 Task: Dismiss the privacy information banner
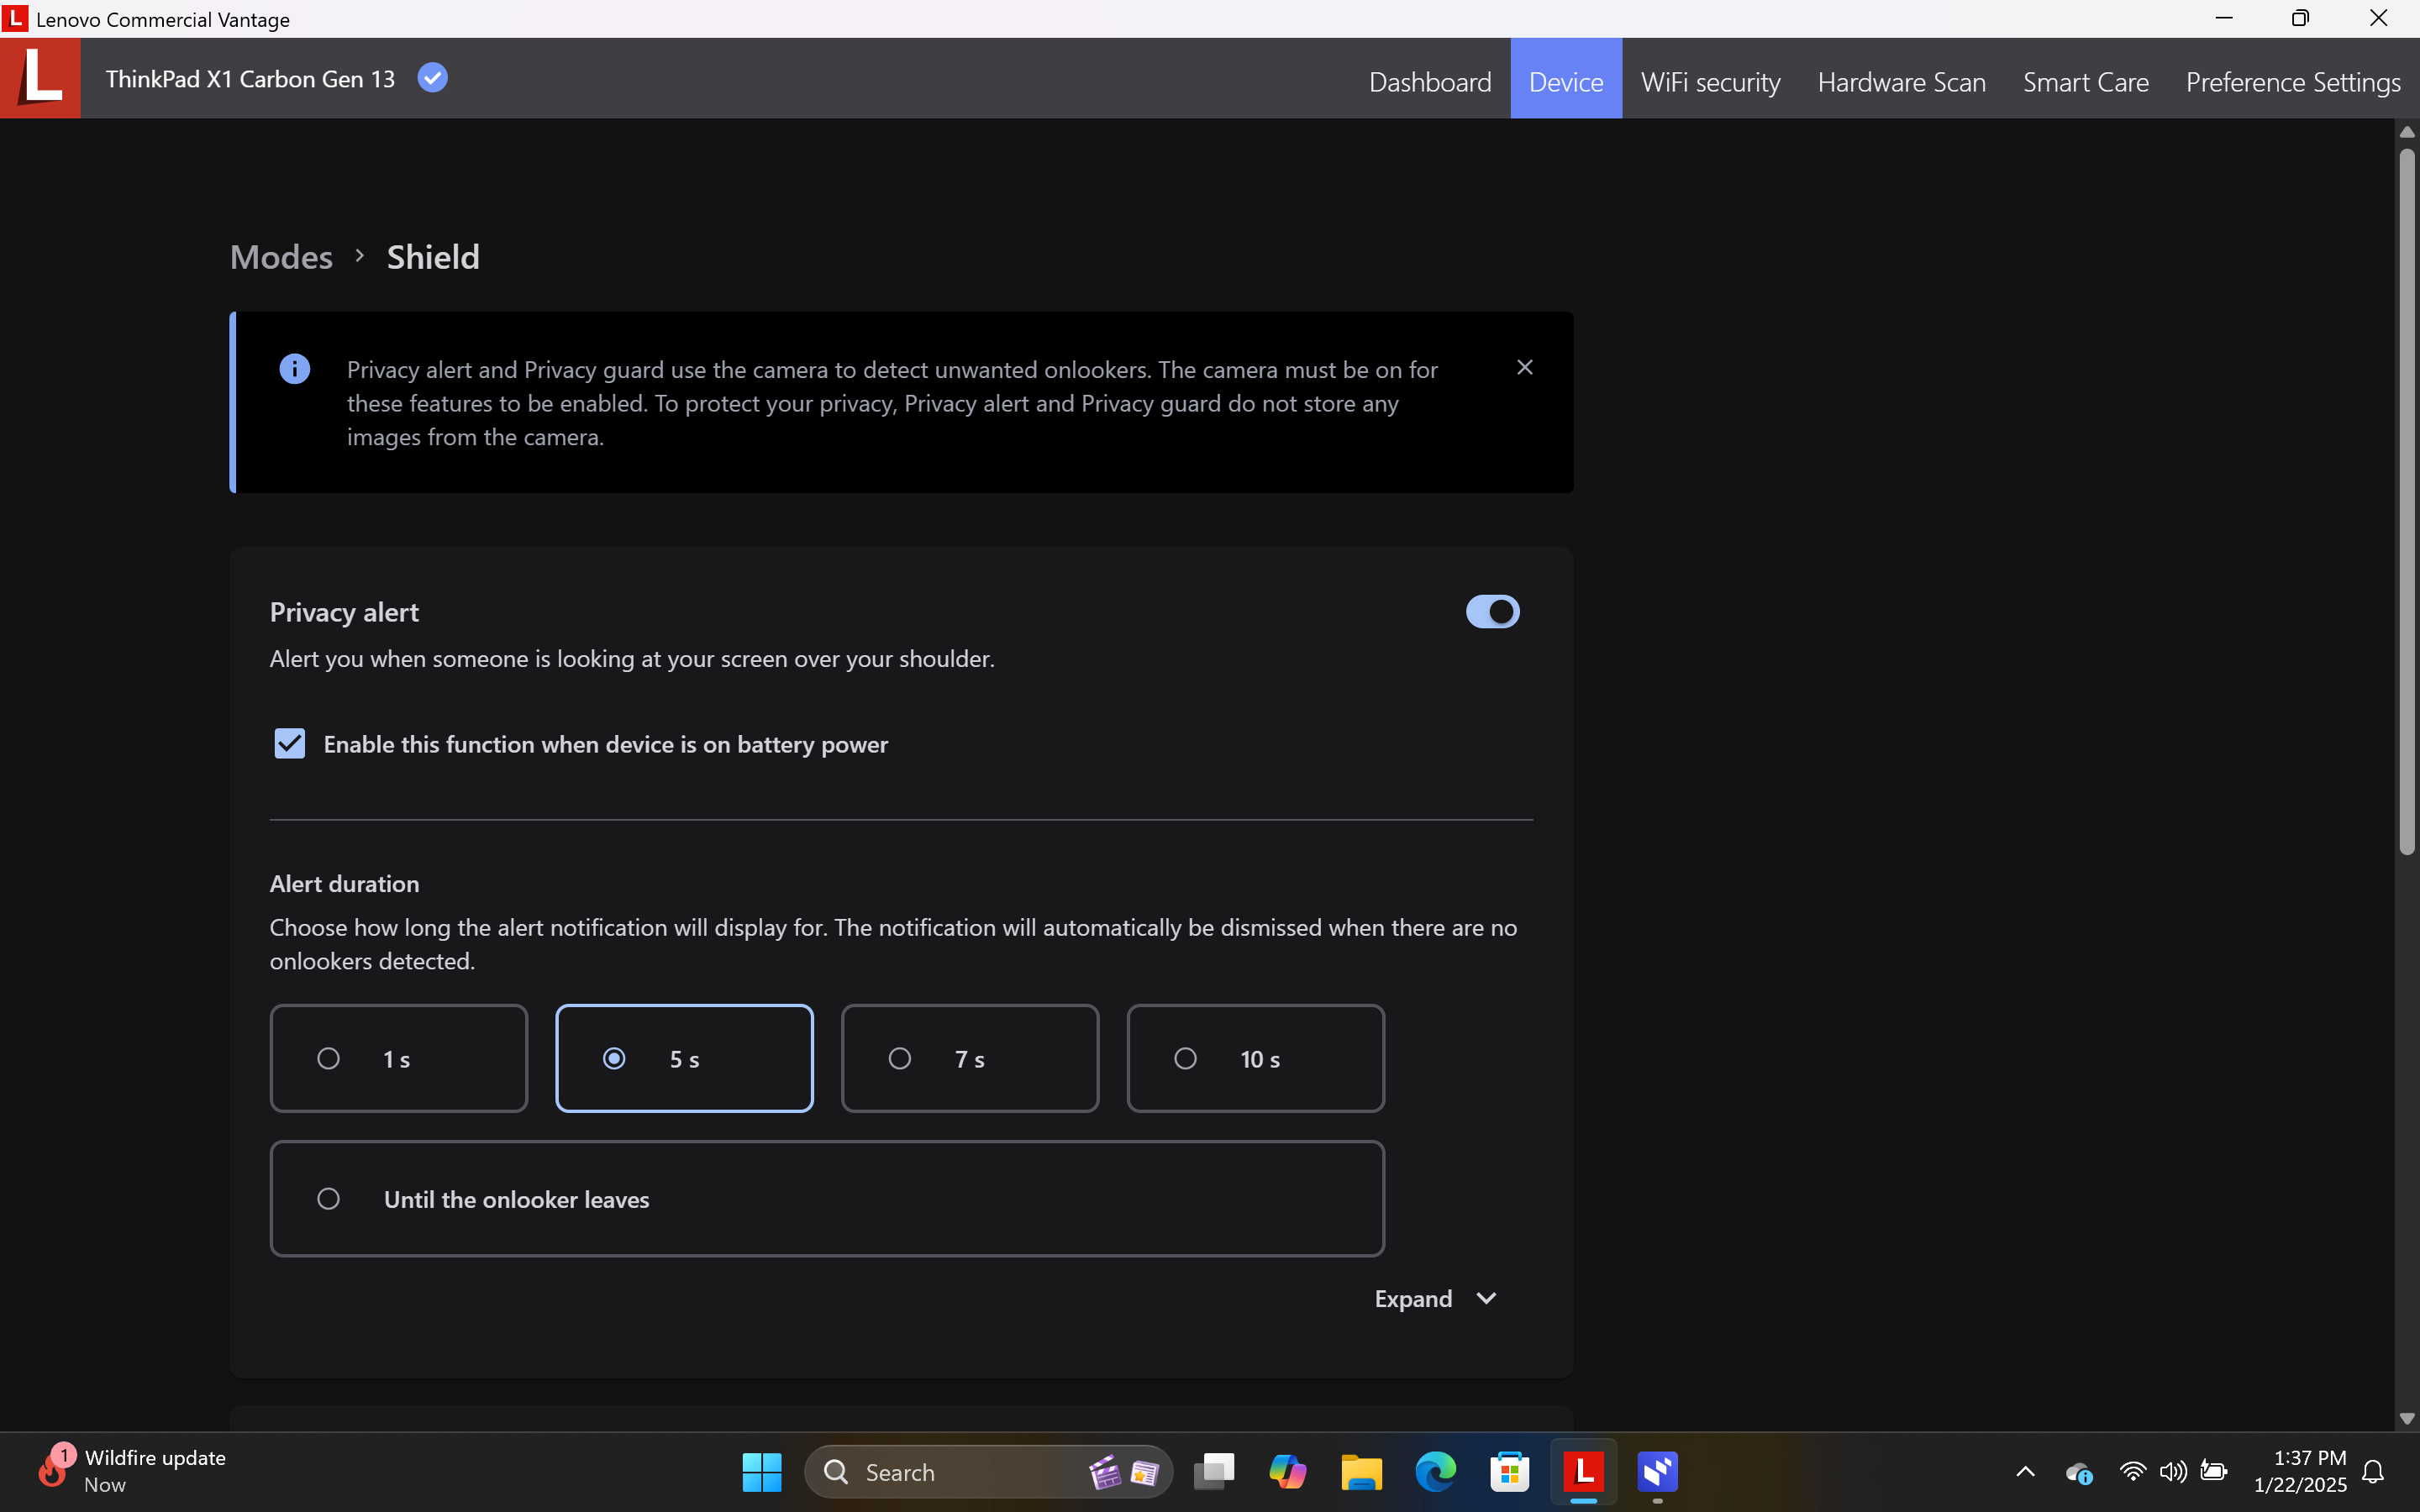(1524, 368)
